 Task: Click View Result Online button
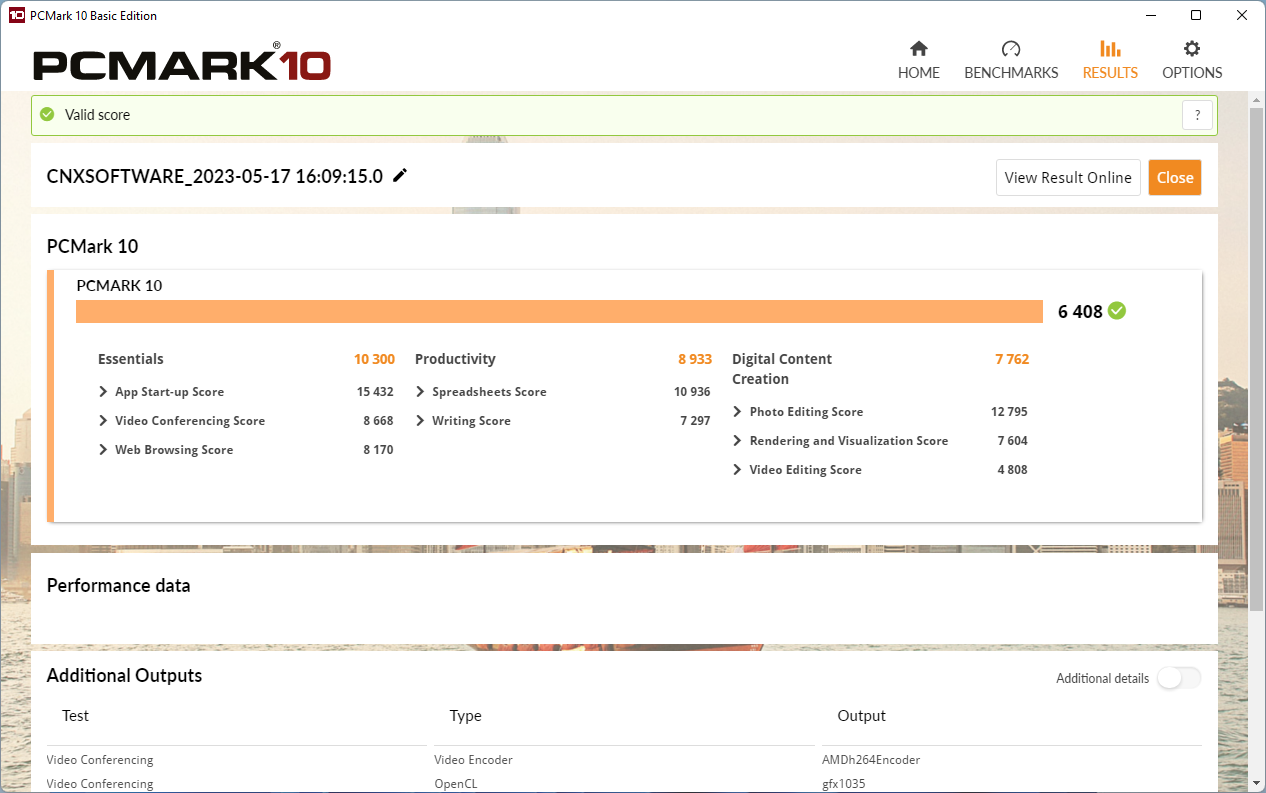click(1068, 177)
